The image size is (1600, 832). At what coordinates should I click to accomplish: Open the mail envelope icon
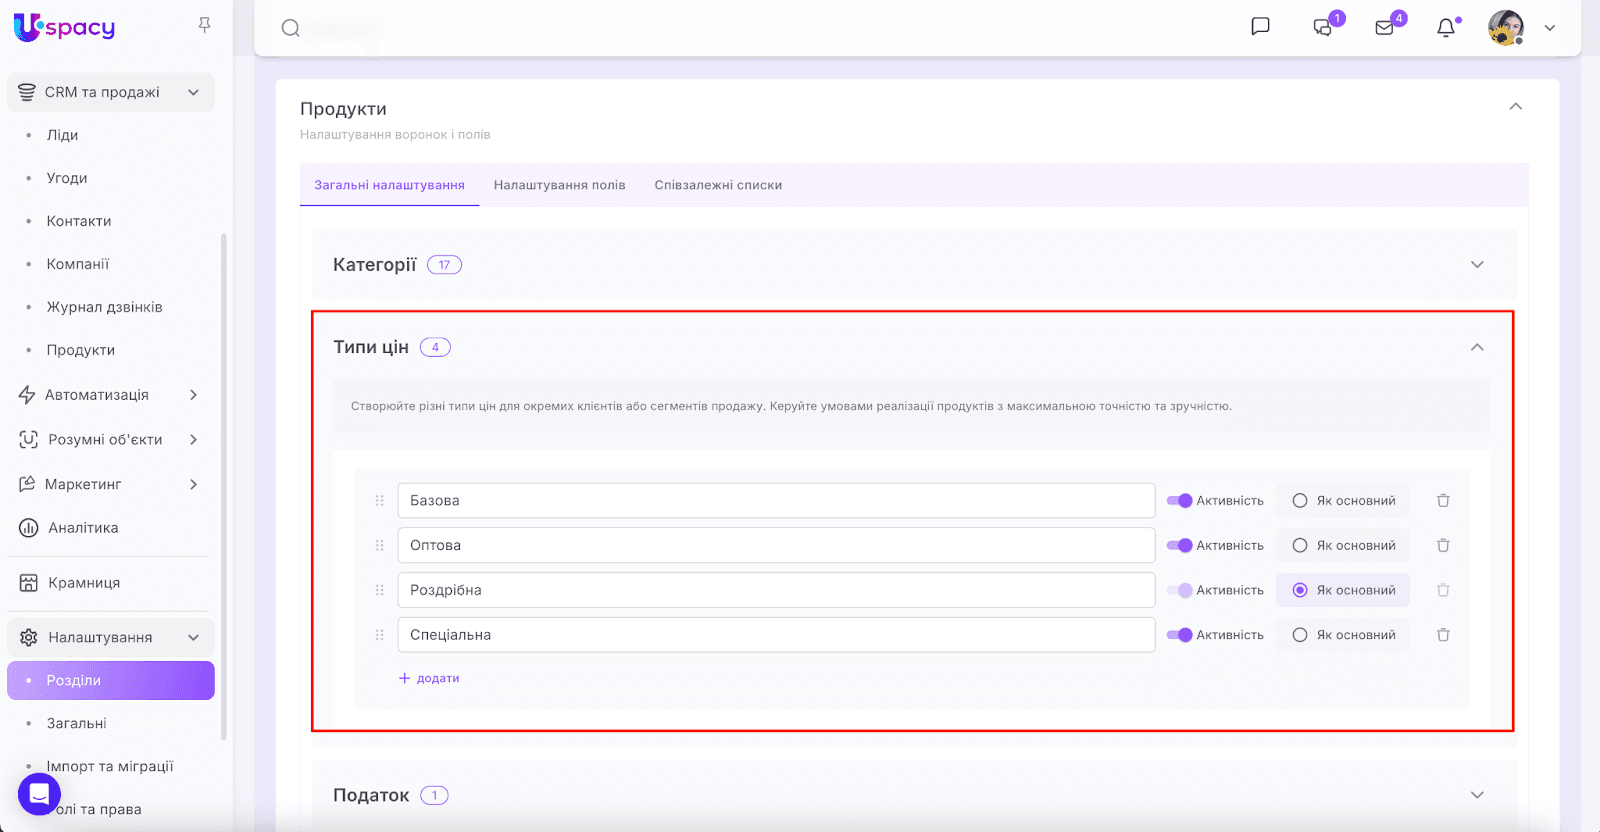(1385, 28)
